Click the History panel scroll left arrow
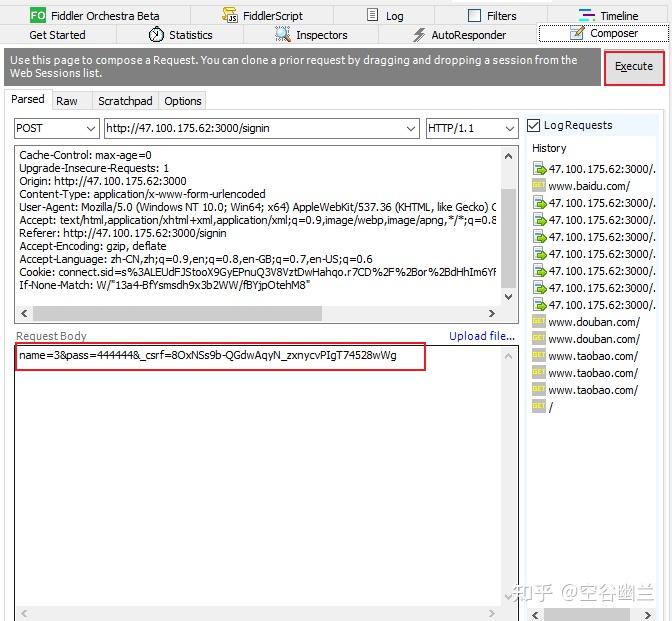 pos(535,615)
